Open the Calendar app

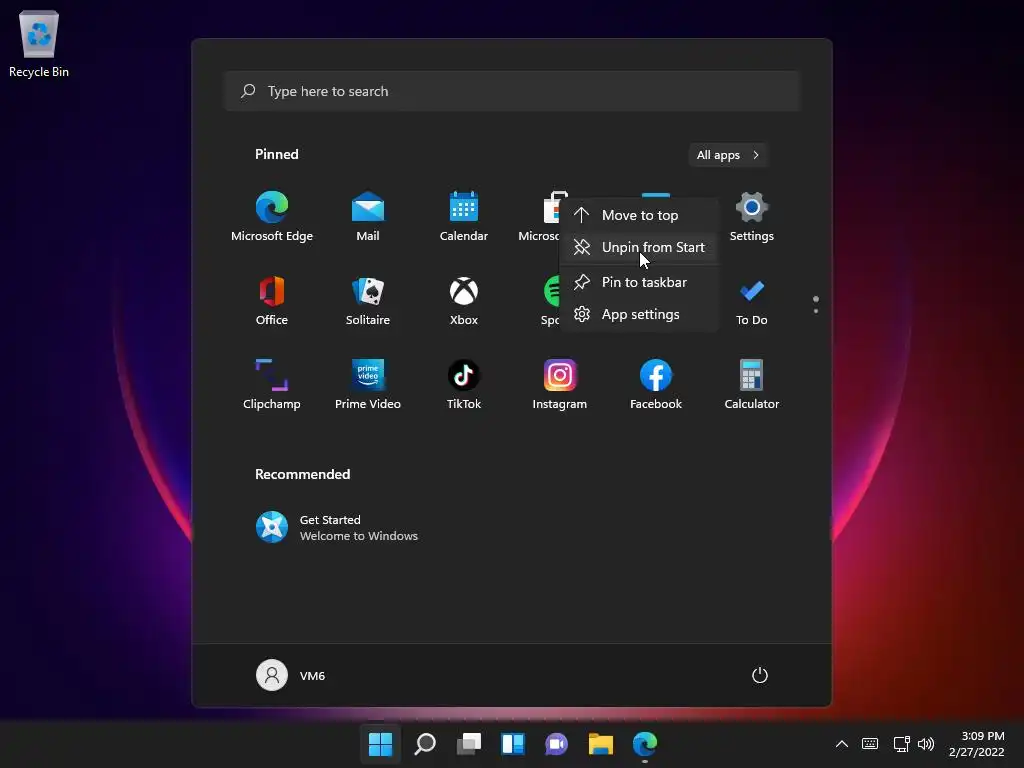[464, 217]
